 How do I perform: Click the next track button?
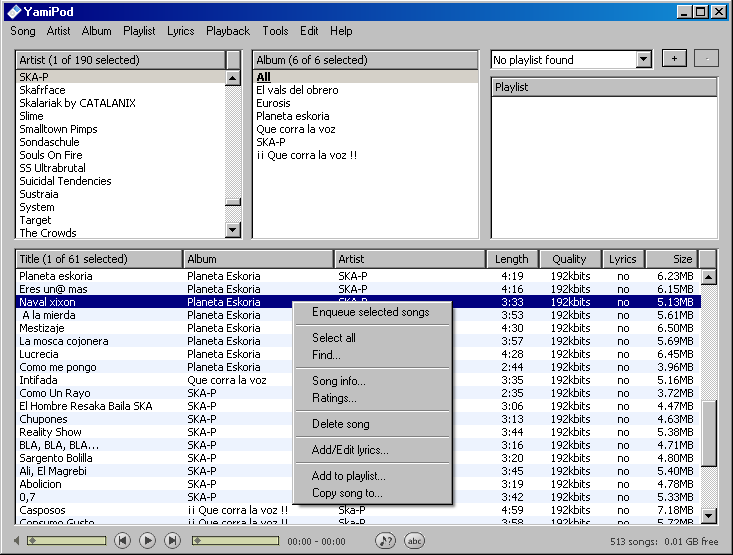(172, 540)
